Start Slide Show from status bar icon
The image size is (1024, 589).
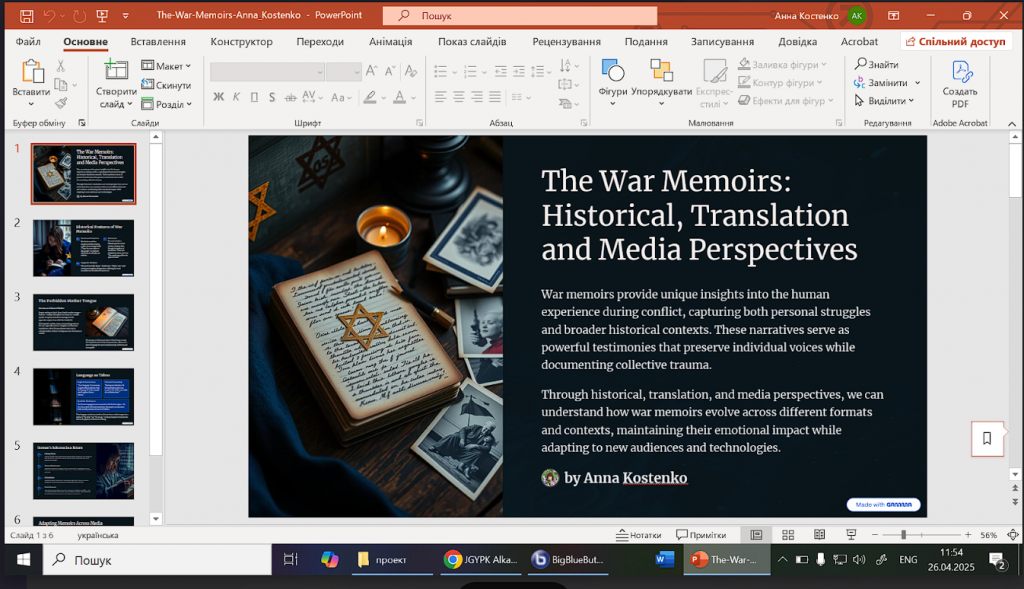coord(851,535)
